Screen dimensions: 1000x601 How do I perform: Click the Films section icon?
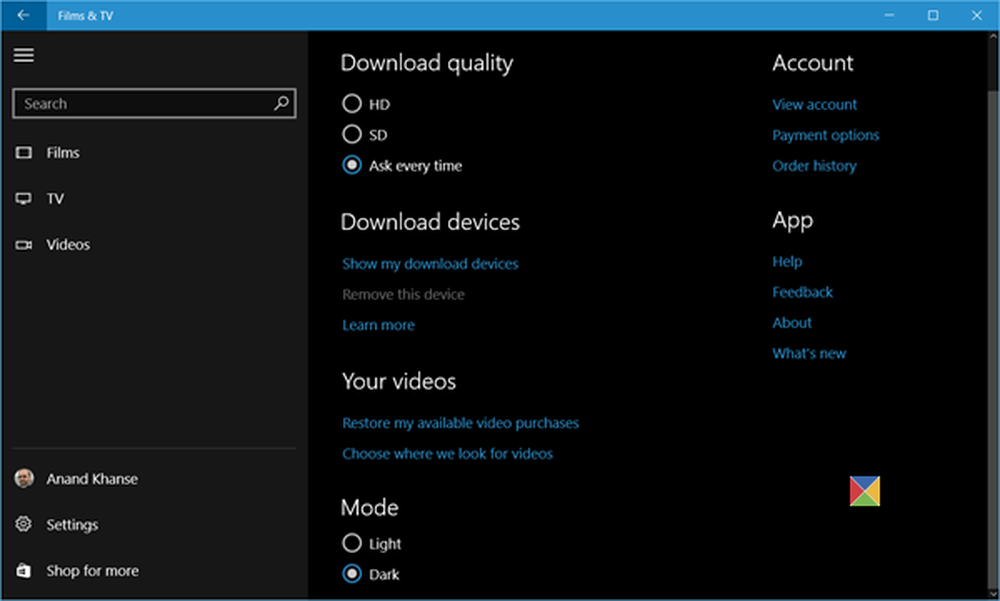pos(24,152)
